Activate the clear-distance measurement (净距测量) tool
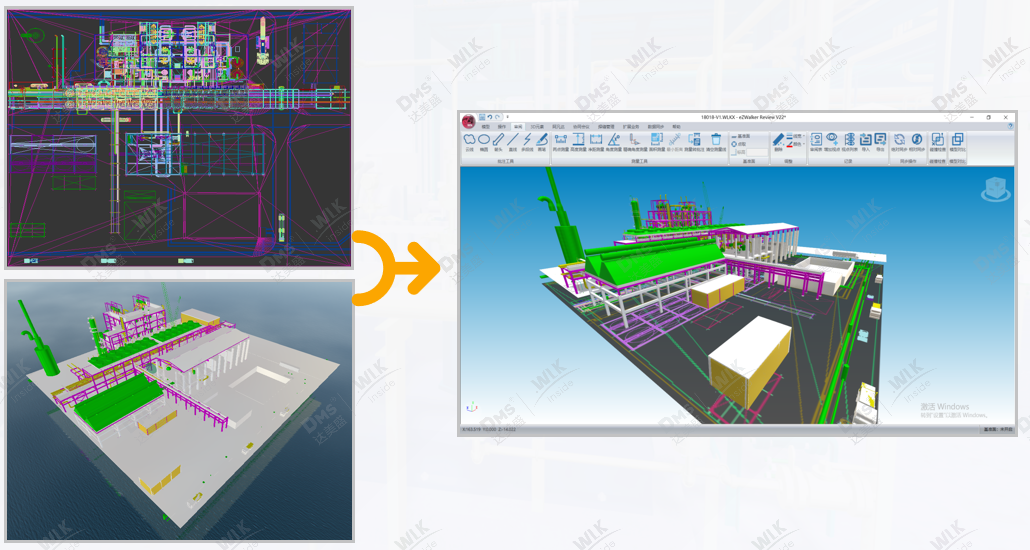Image resolution: width=1030 pixels, height=550 pixels. pos(596,143)
